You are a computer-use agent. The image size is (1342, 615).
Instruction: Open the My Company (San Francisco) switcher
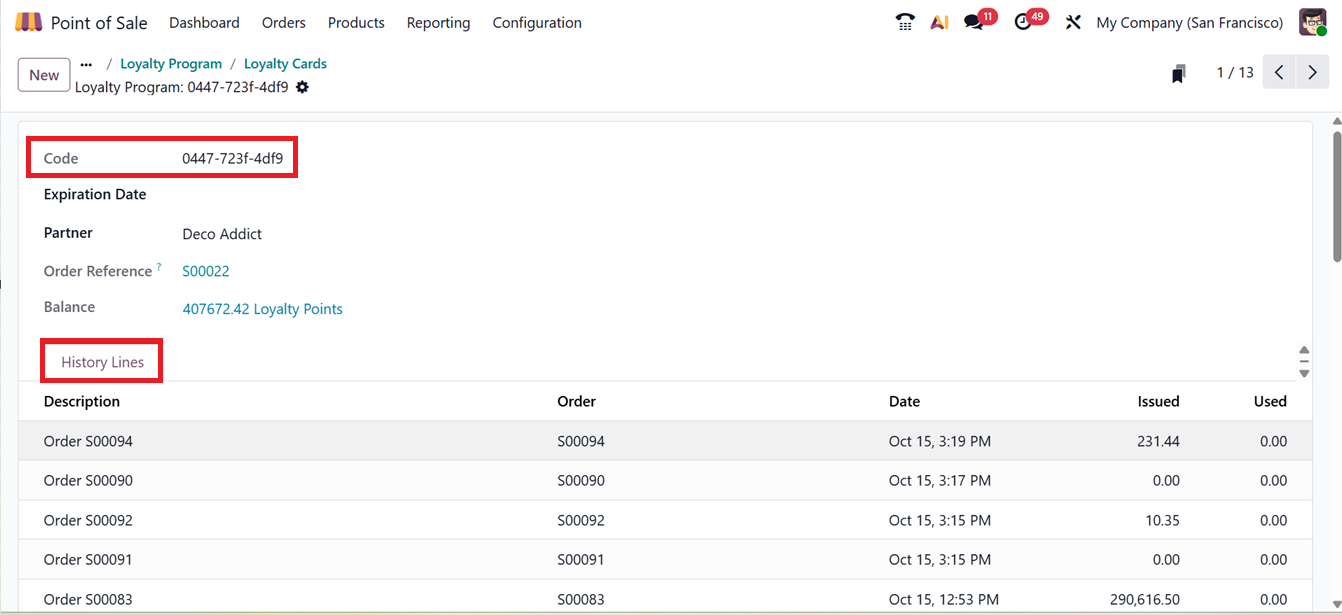click(1189, 22)
